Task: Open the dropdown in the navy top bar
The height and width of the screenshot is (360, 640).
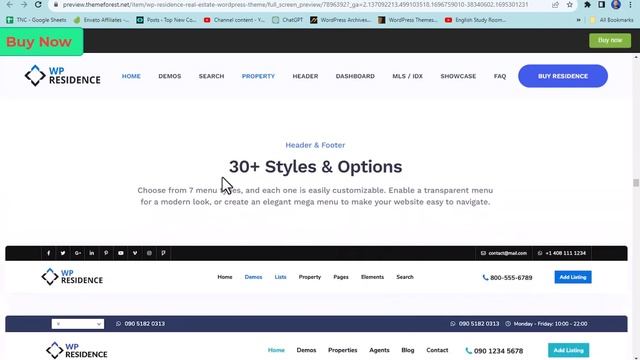Action: pyautogui.click(x=78, y=324)
